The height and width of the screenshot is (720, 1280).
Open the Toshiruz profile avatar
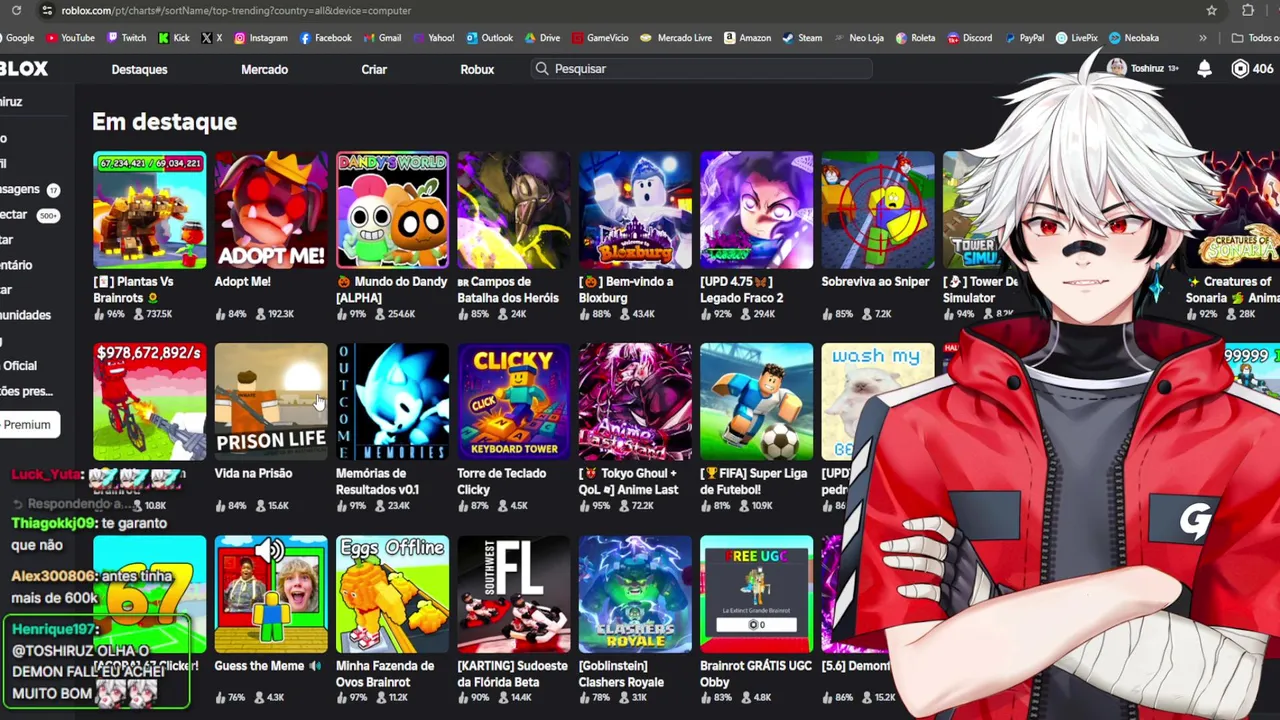[1116, 68]
